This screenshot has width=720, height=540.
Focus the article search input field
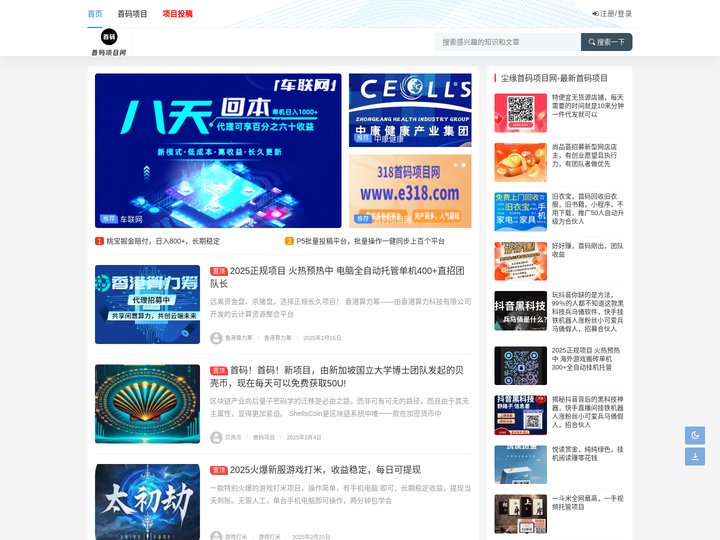point(508,42)
